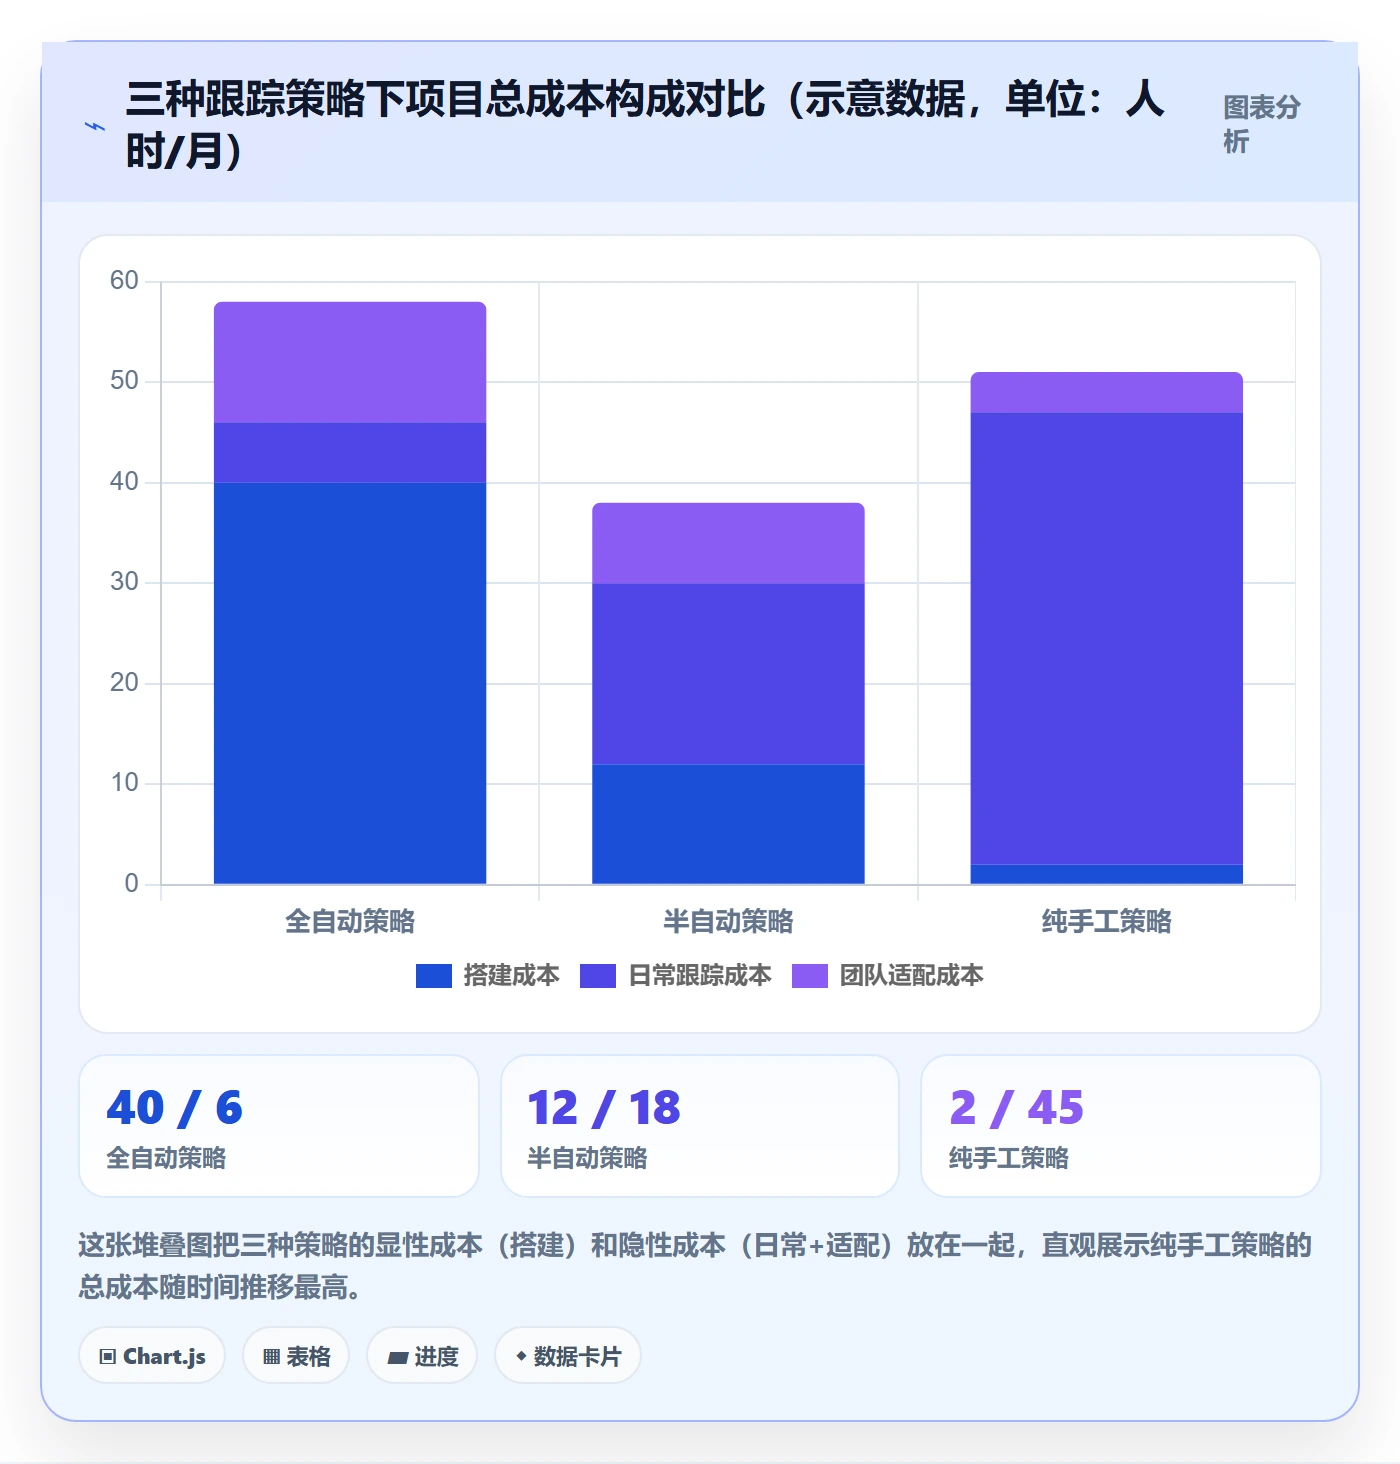1400x1464 pixels.
Task: Click the 全自动策略 x-axis label
Action: pyautogui.click(x=350, y=921)
